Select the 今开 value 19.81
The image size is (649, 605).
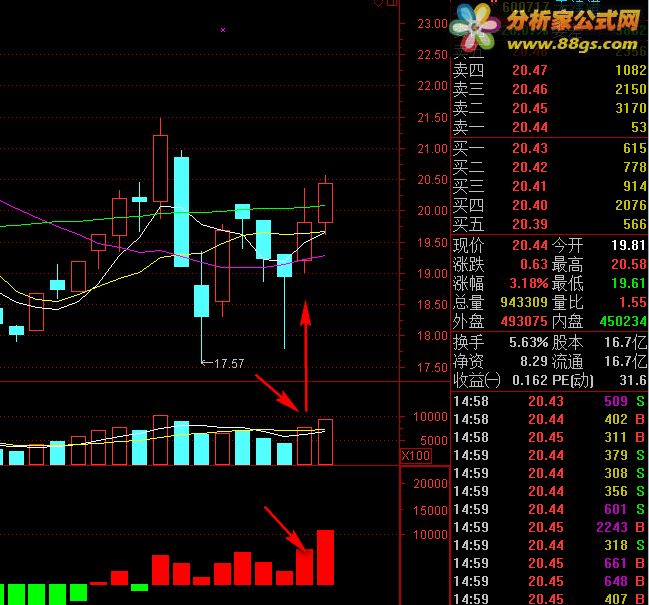pos(628,245)
